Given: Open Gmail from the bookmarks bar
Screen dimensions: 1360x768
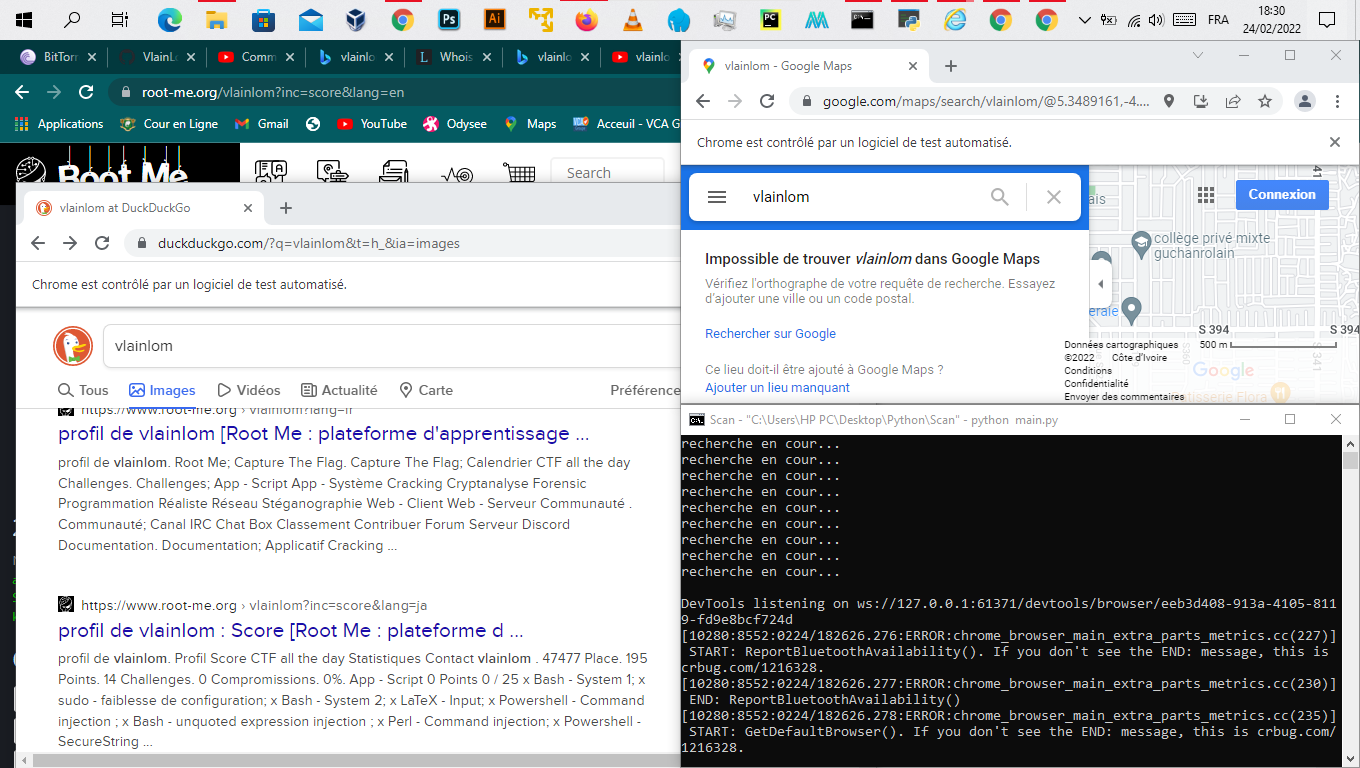Looking at the screenshot, I should click(260, 124).
